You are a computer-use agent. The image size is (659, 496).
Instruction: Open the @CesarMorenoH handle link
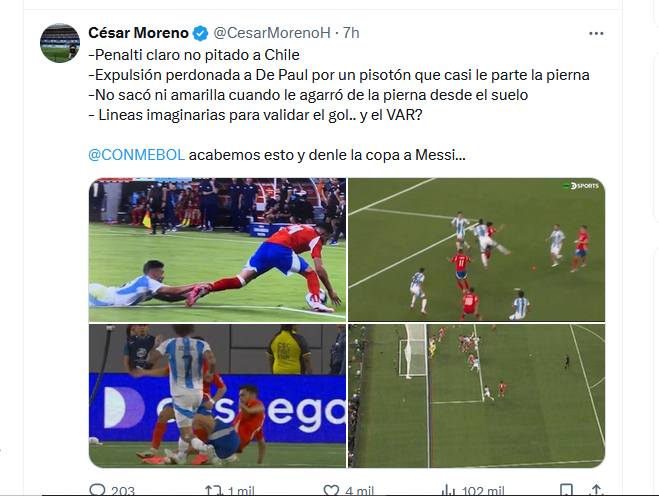272,33
